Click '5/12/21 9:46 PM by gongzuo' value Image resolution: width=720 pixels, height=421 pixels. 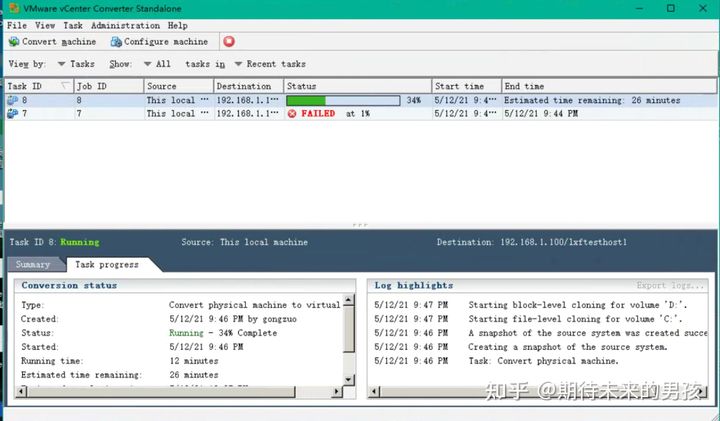(x=233, y=319)
